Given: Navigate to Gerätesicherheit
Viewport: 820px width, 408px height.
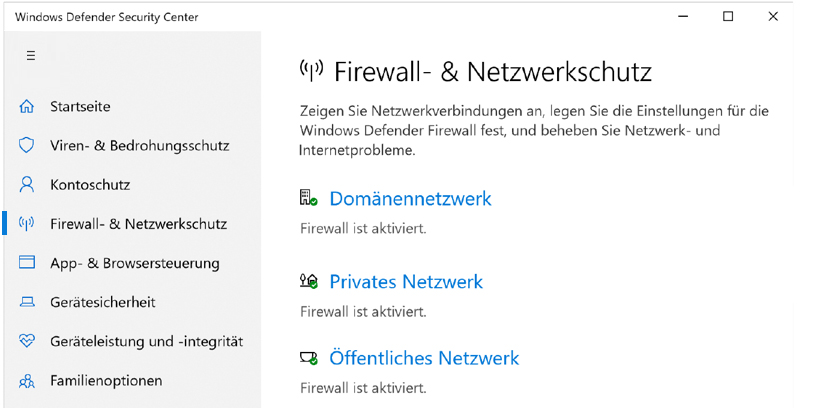Looking at the screenshot, I should click(x=103, y=302).
